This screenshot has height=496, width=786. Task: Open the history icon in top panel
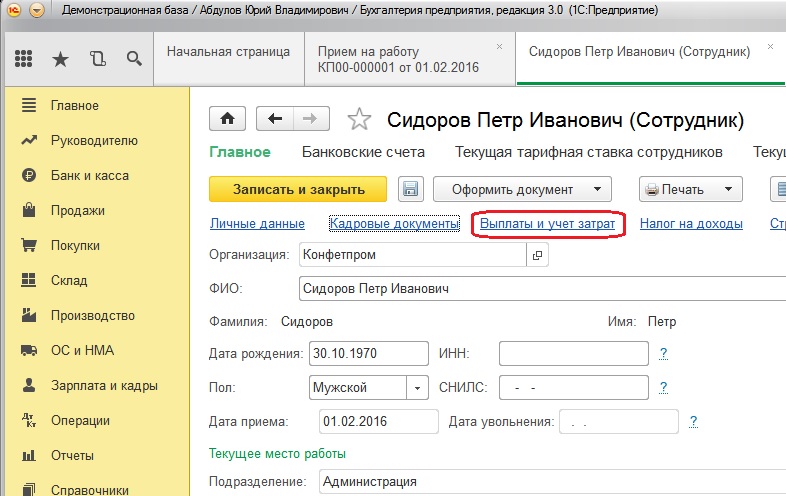coord(97,59)
